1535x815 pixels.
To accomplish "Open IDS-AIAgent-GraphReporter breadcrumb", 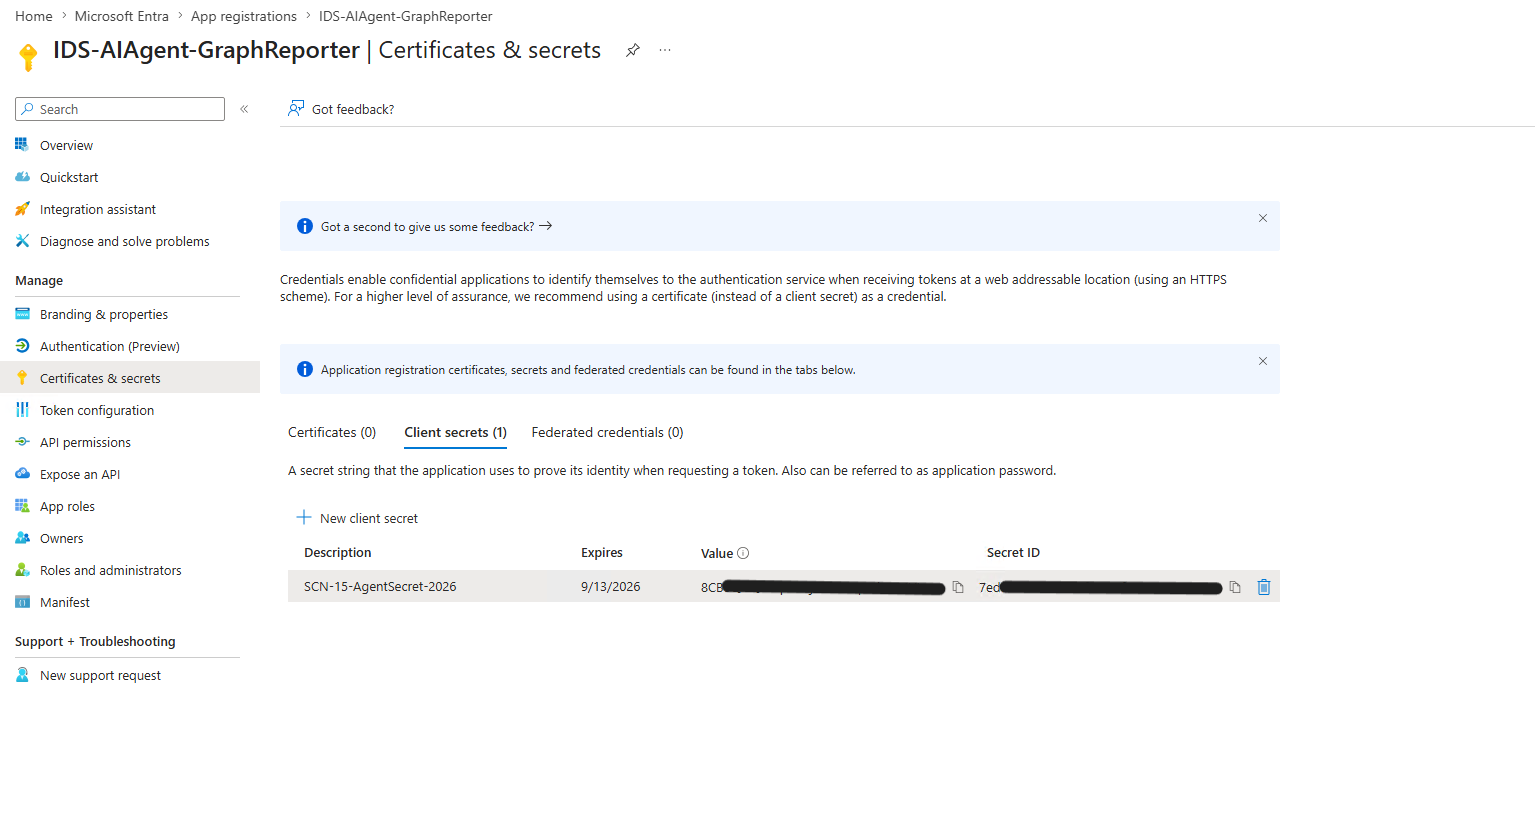I will 405,16.
